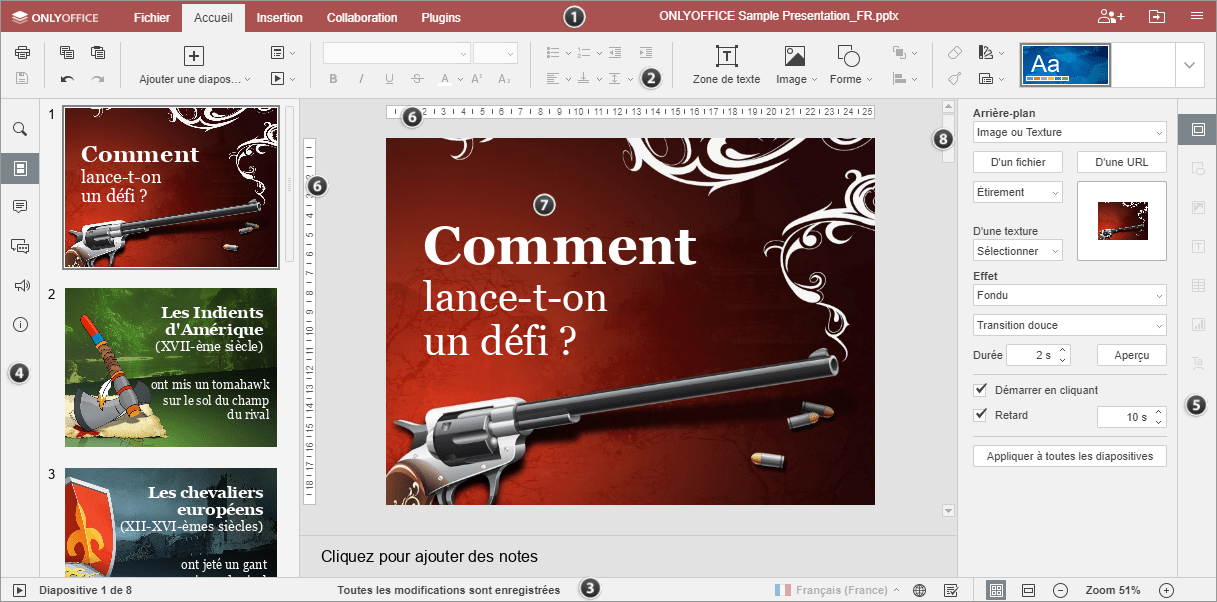
Task: Expand the Image ou Texture dropdown
Action: (1069, 132)
